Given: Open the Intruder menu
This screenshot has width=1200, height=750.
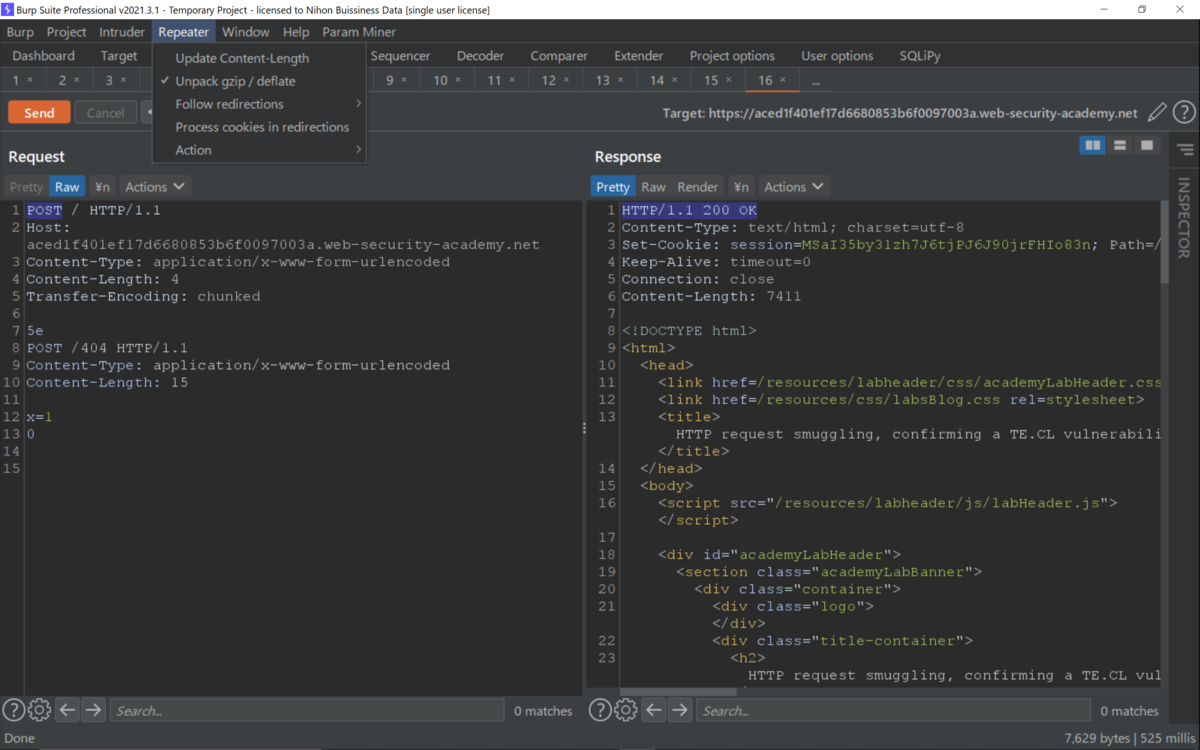Looking at the screenshot, I should click(122, 32).
